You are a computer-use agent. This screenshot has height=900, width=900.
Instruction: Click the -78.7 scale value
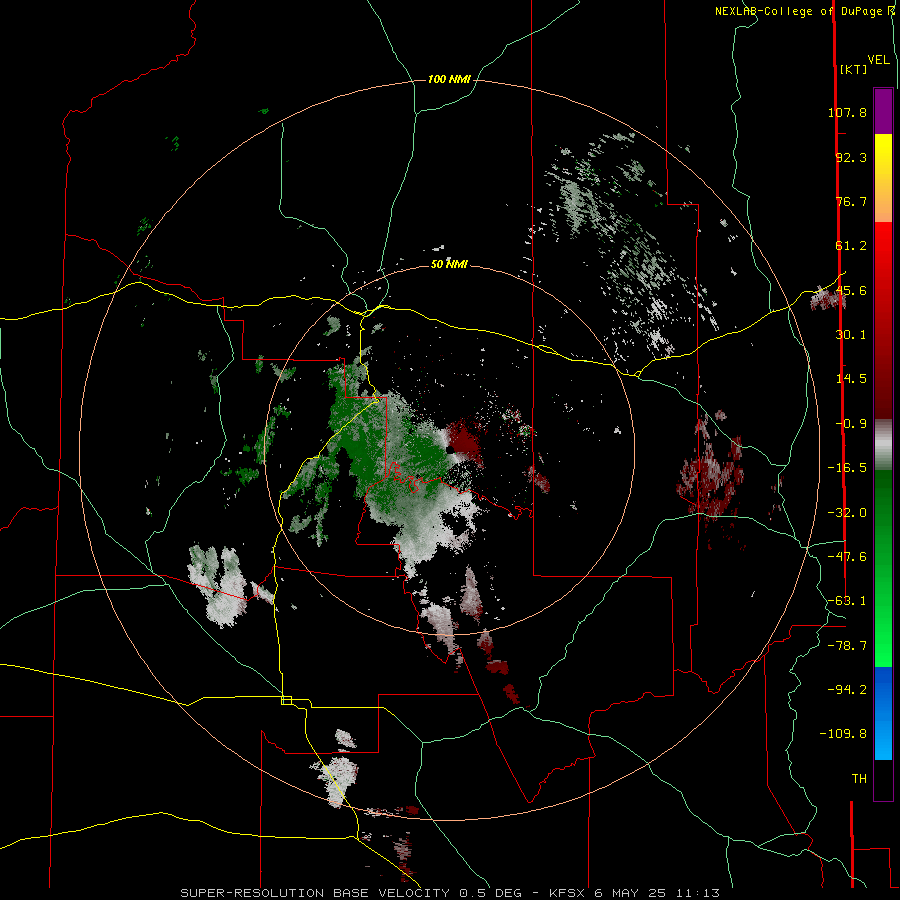[x=847, y=646]
